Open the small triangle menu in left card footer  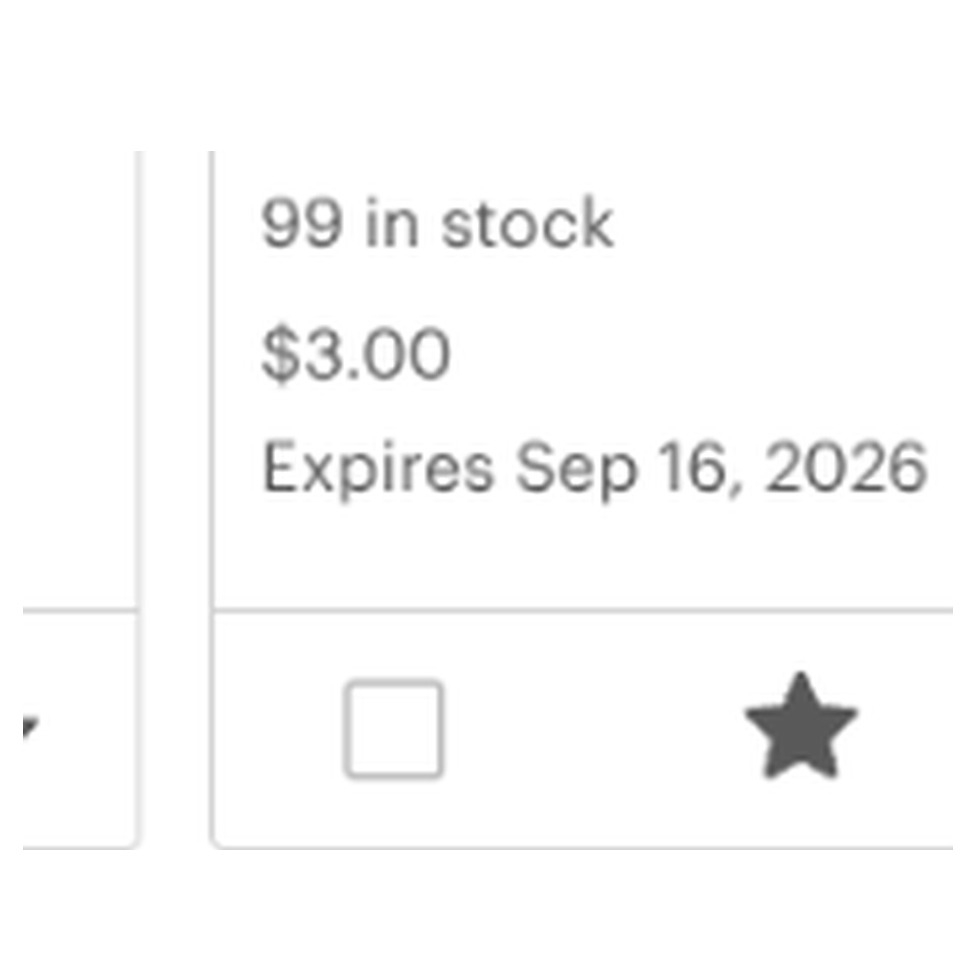click(30, 726)
